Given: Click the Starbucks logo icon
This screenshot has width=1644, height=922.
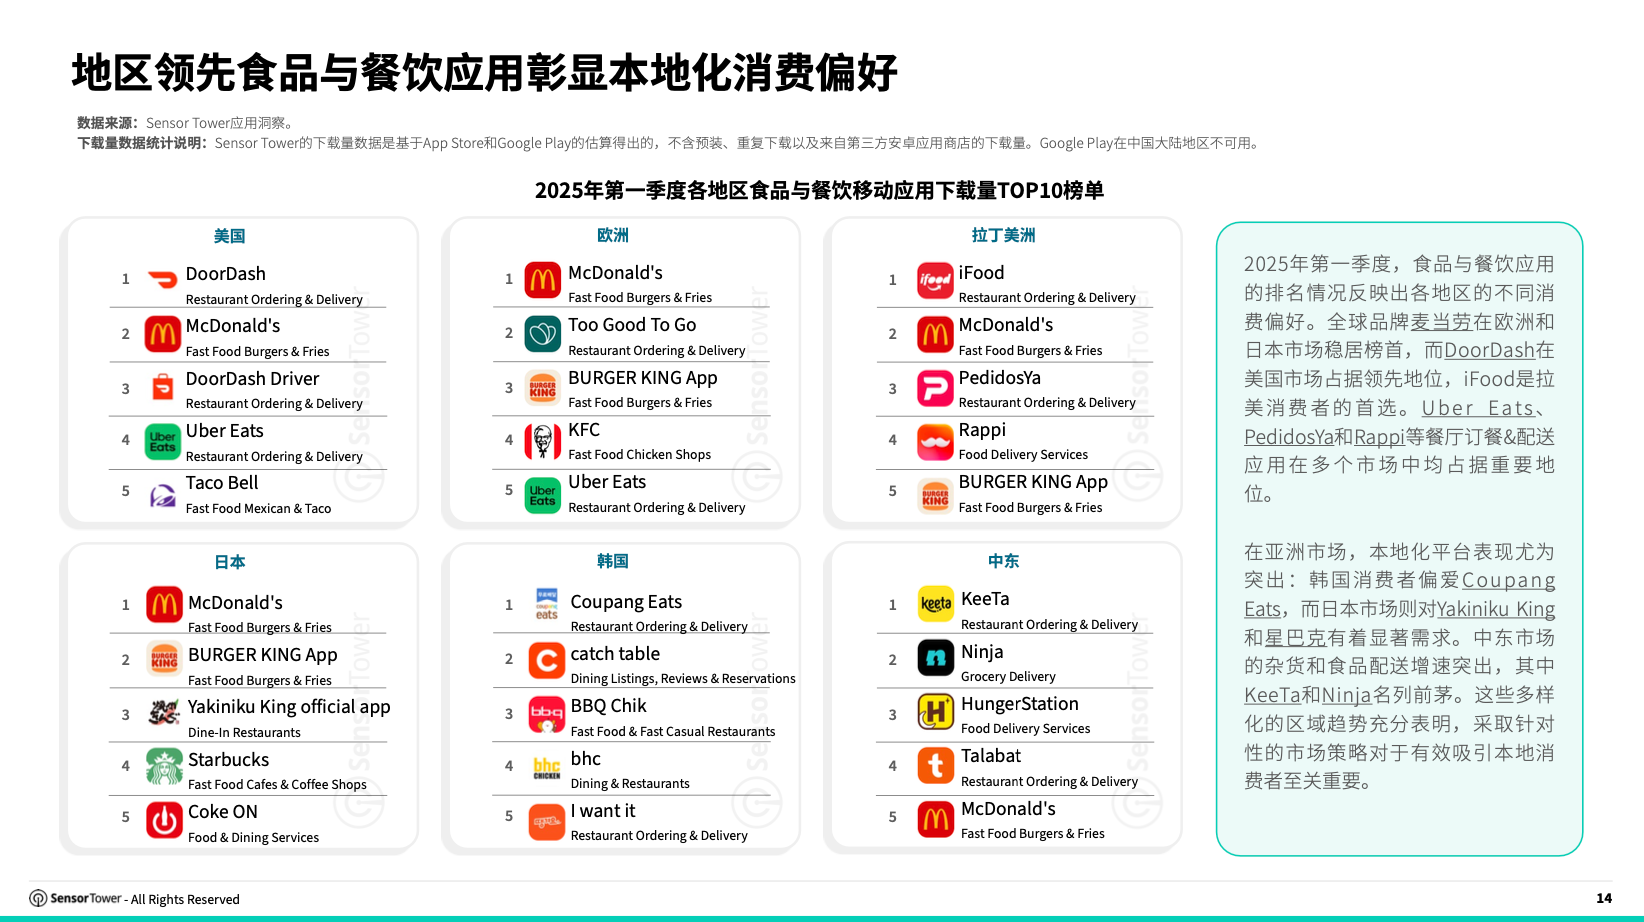Looking at the screenshot, I should click(x=164, y=767).
